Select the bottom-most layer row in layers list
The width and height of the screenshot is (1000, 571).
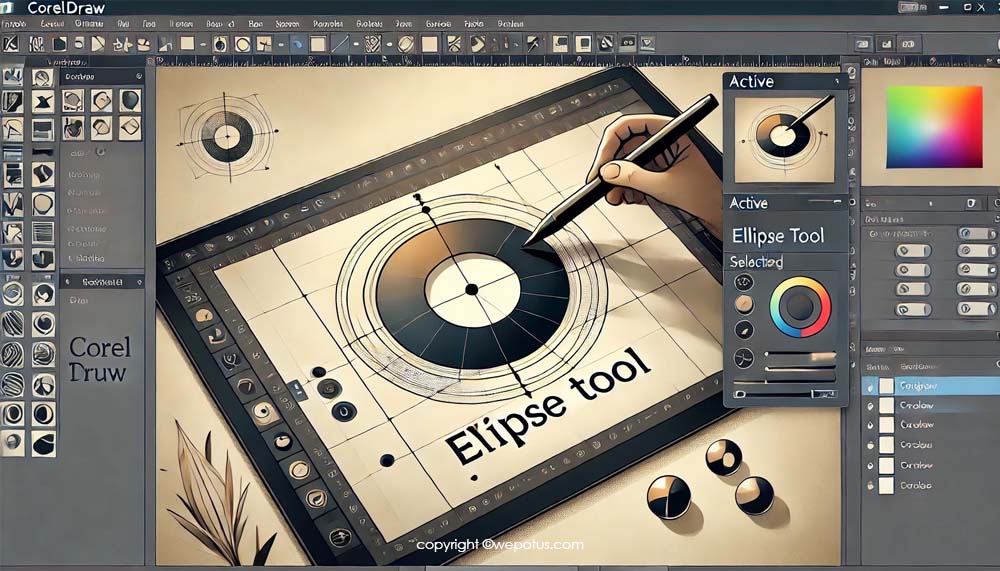[930, 485]
